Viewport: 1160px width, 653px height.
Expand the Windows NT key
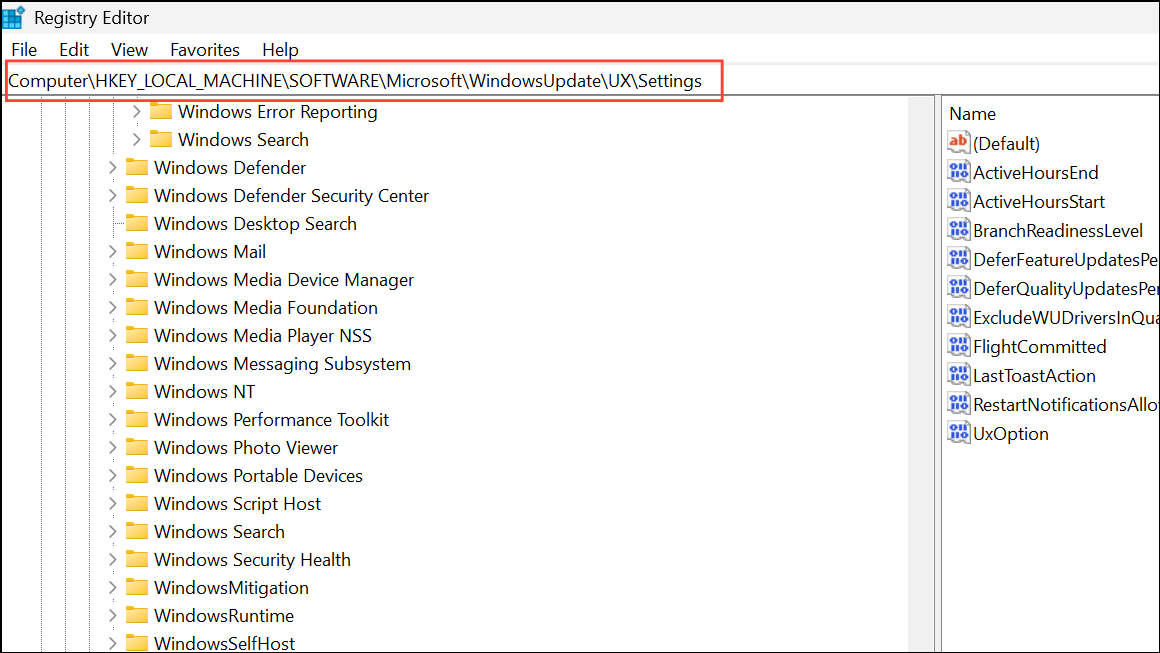point(112,392)
